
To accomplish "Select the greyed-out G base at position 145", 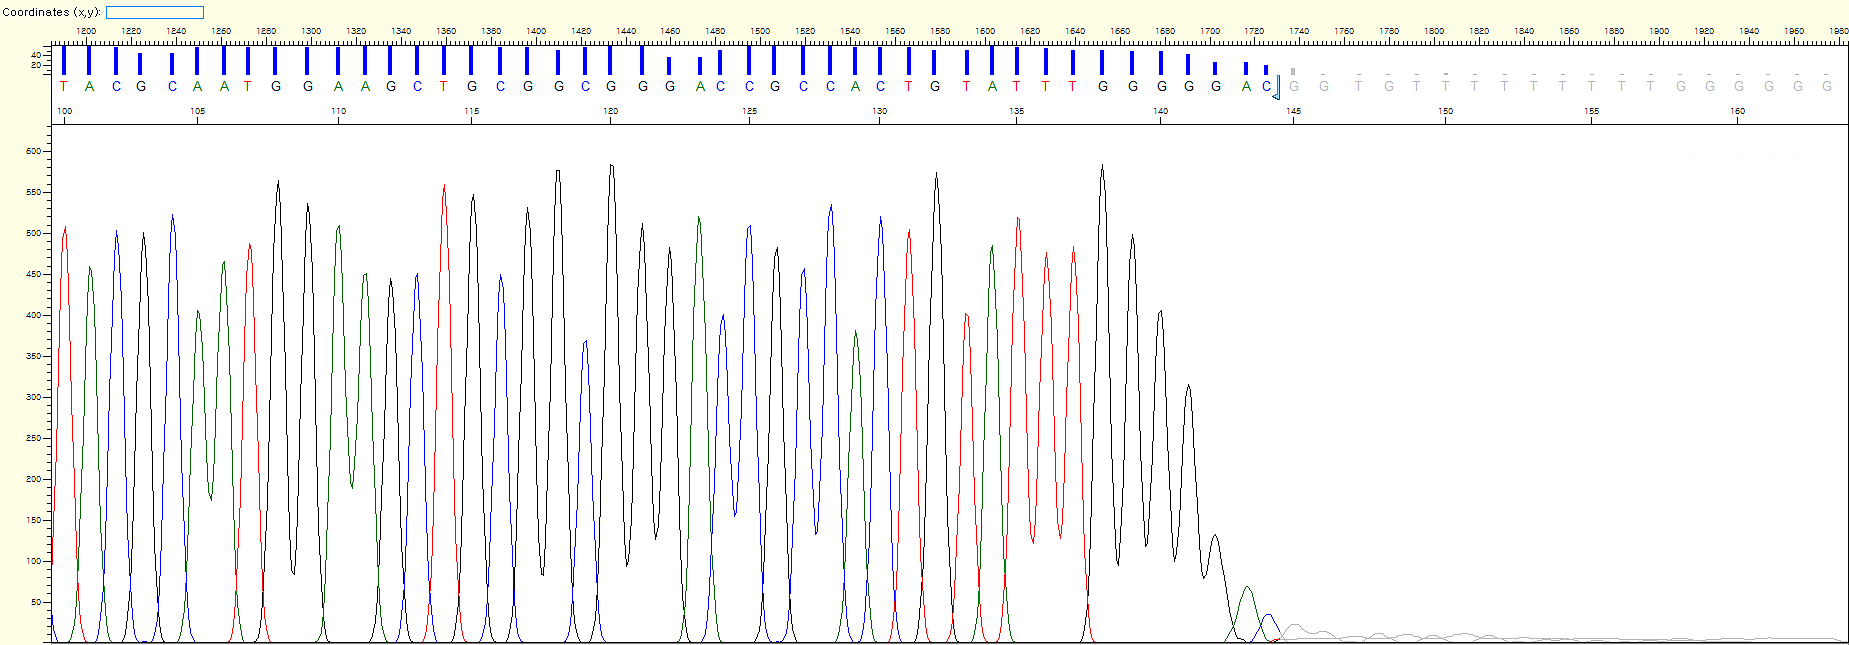I will [x=1294, y=87].
